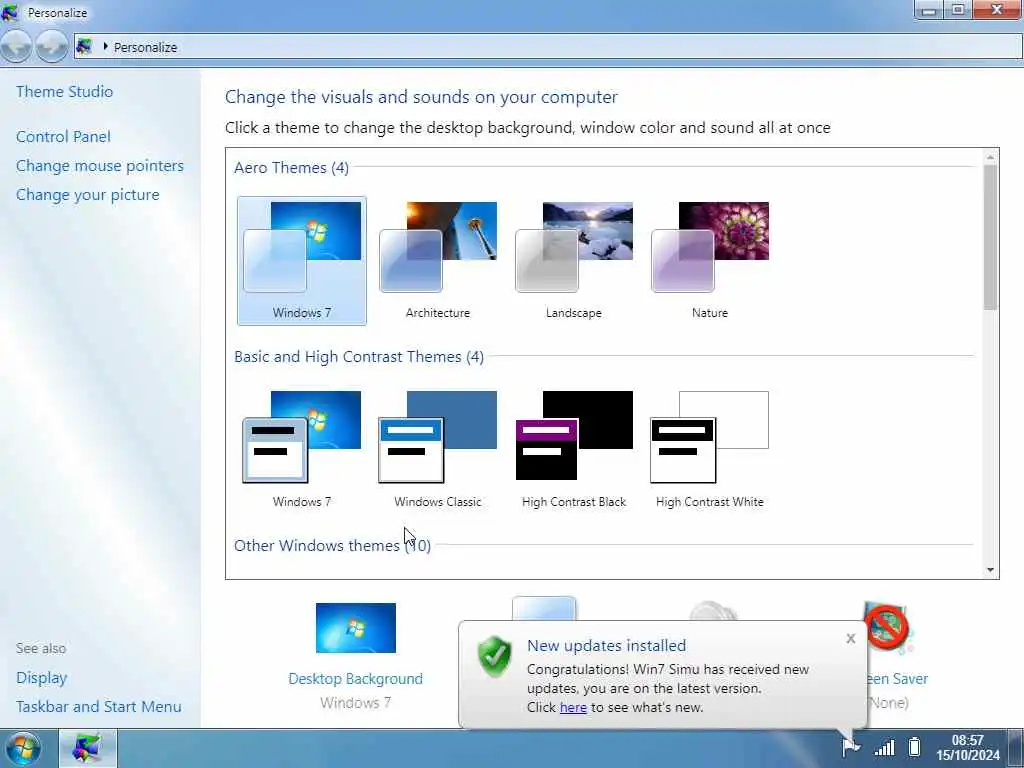Select the Landscape theme
This screenshot has width=1024, height=768.
pyautogui.click(x=573, y=261)
